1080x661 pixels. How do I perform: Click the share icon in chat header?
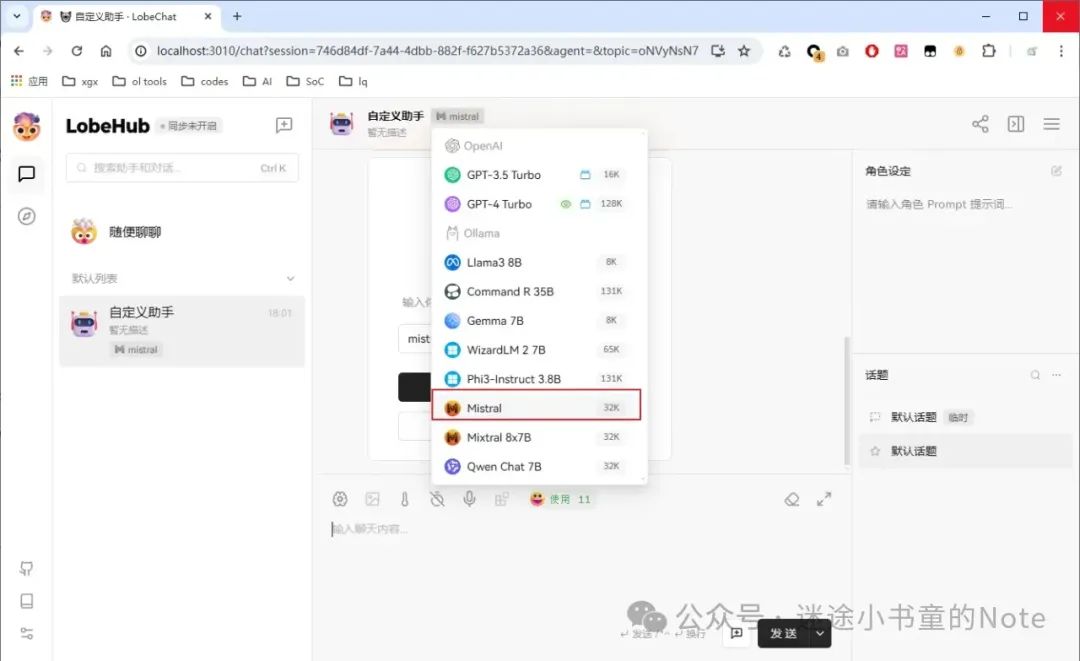pos(980,124)
